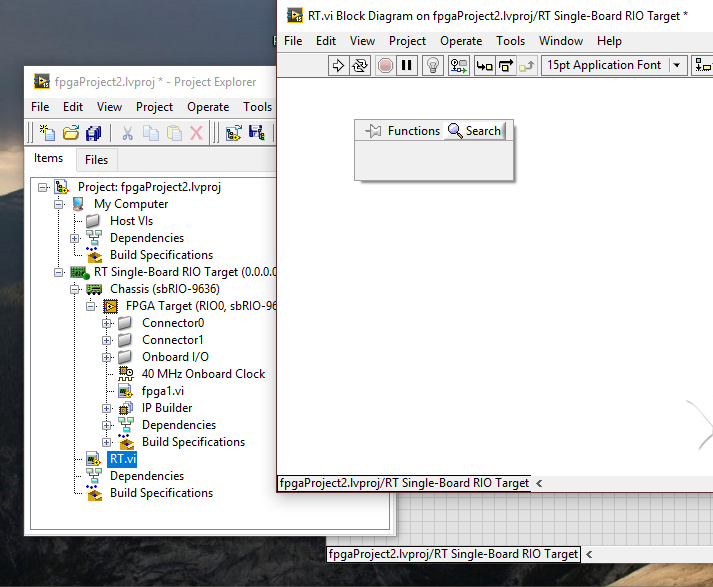Open Project menu in RT.vi Block Diagram
713x587 pixels.
(407, 41)
